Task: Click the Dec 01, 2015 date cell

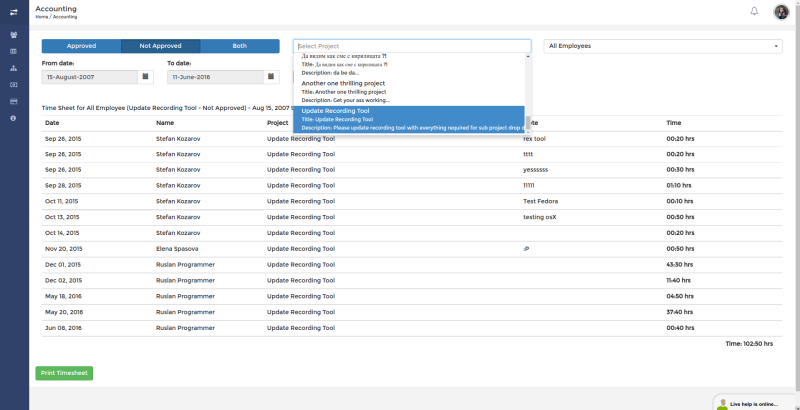Action: coord(63,265)
